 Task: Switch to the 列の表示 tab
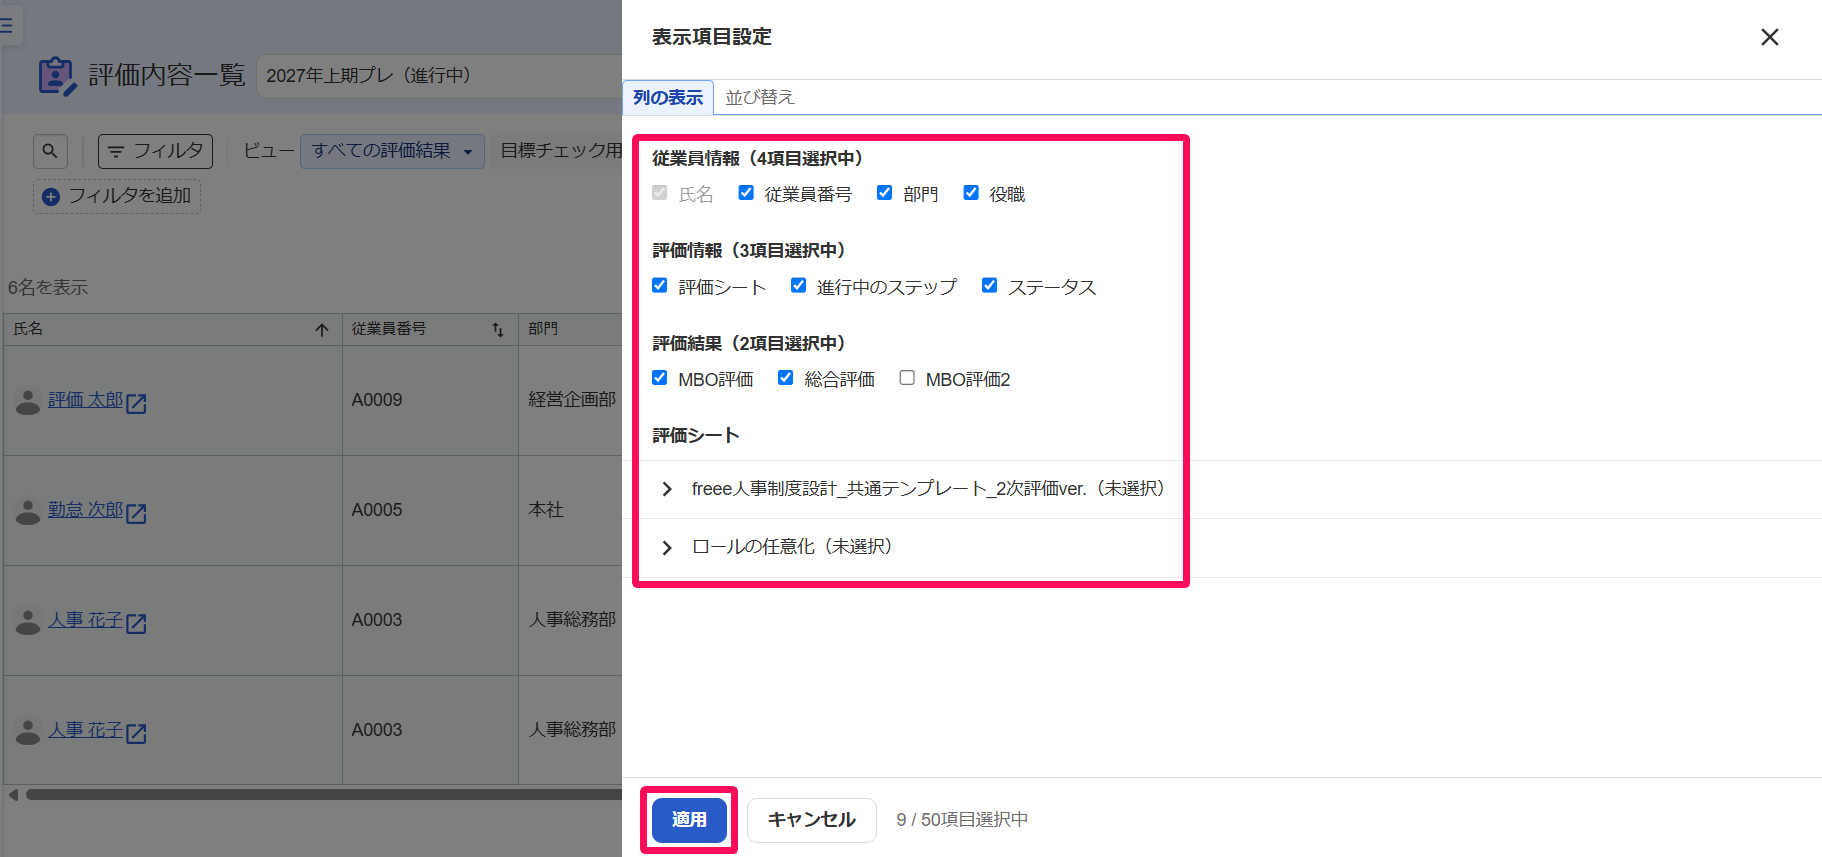(x=668, y=98)
